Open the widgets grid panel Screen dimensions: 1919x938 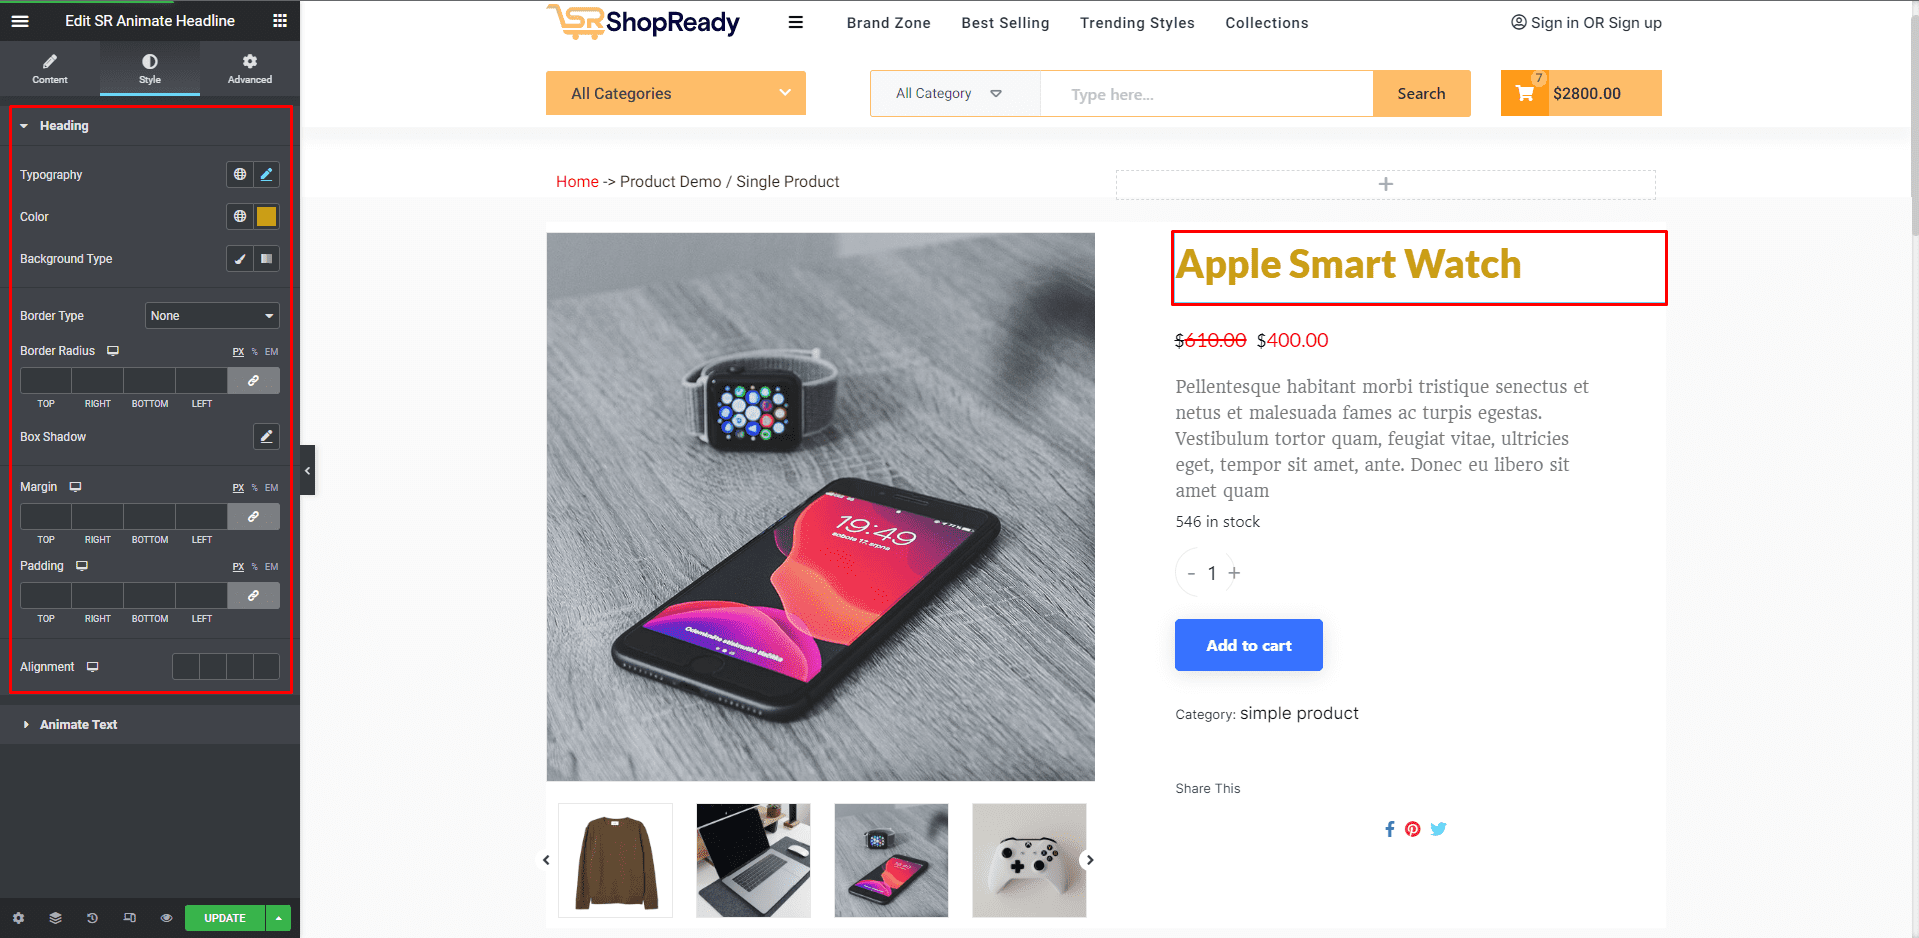[280, 21]
